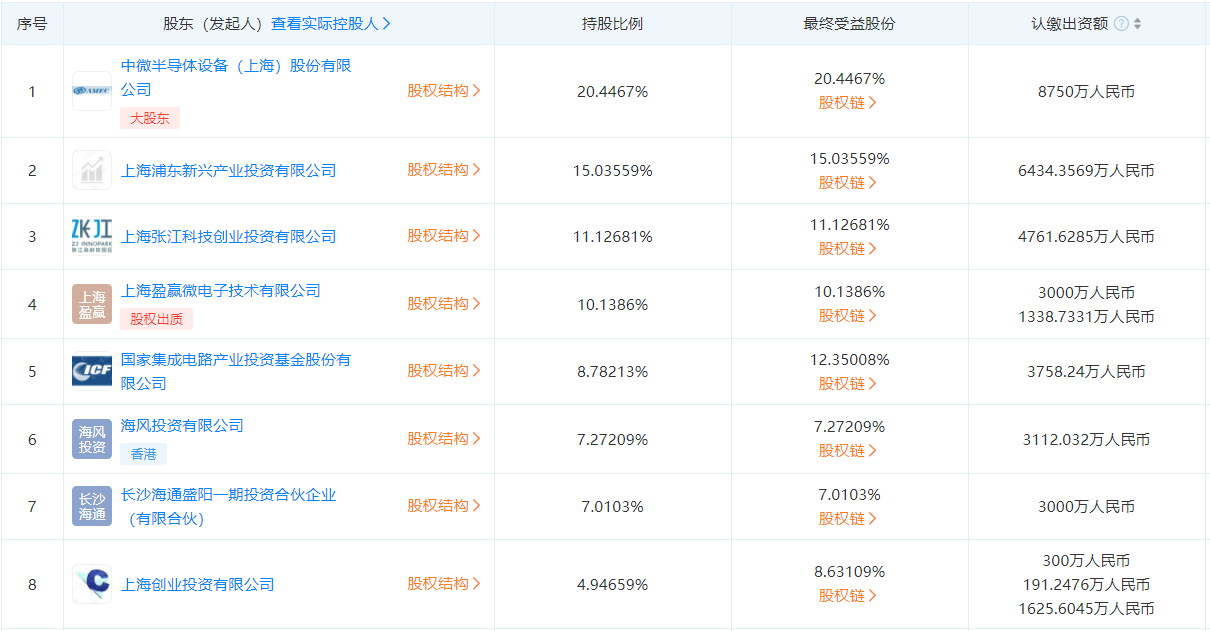The image size is (1210, 631).
Task: Click the 香港 tag under 海风投资
Action: [143, 454]
